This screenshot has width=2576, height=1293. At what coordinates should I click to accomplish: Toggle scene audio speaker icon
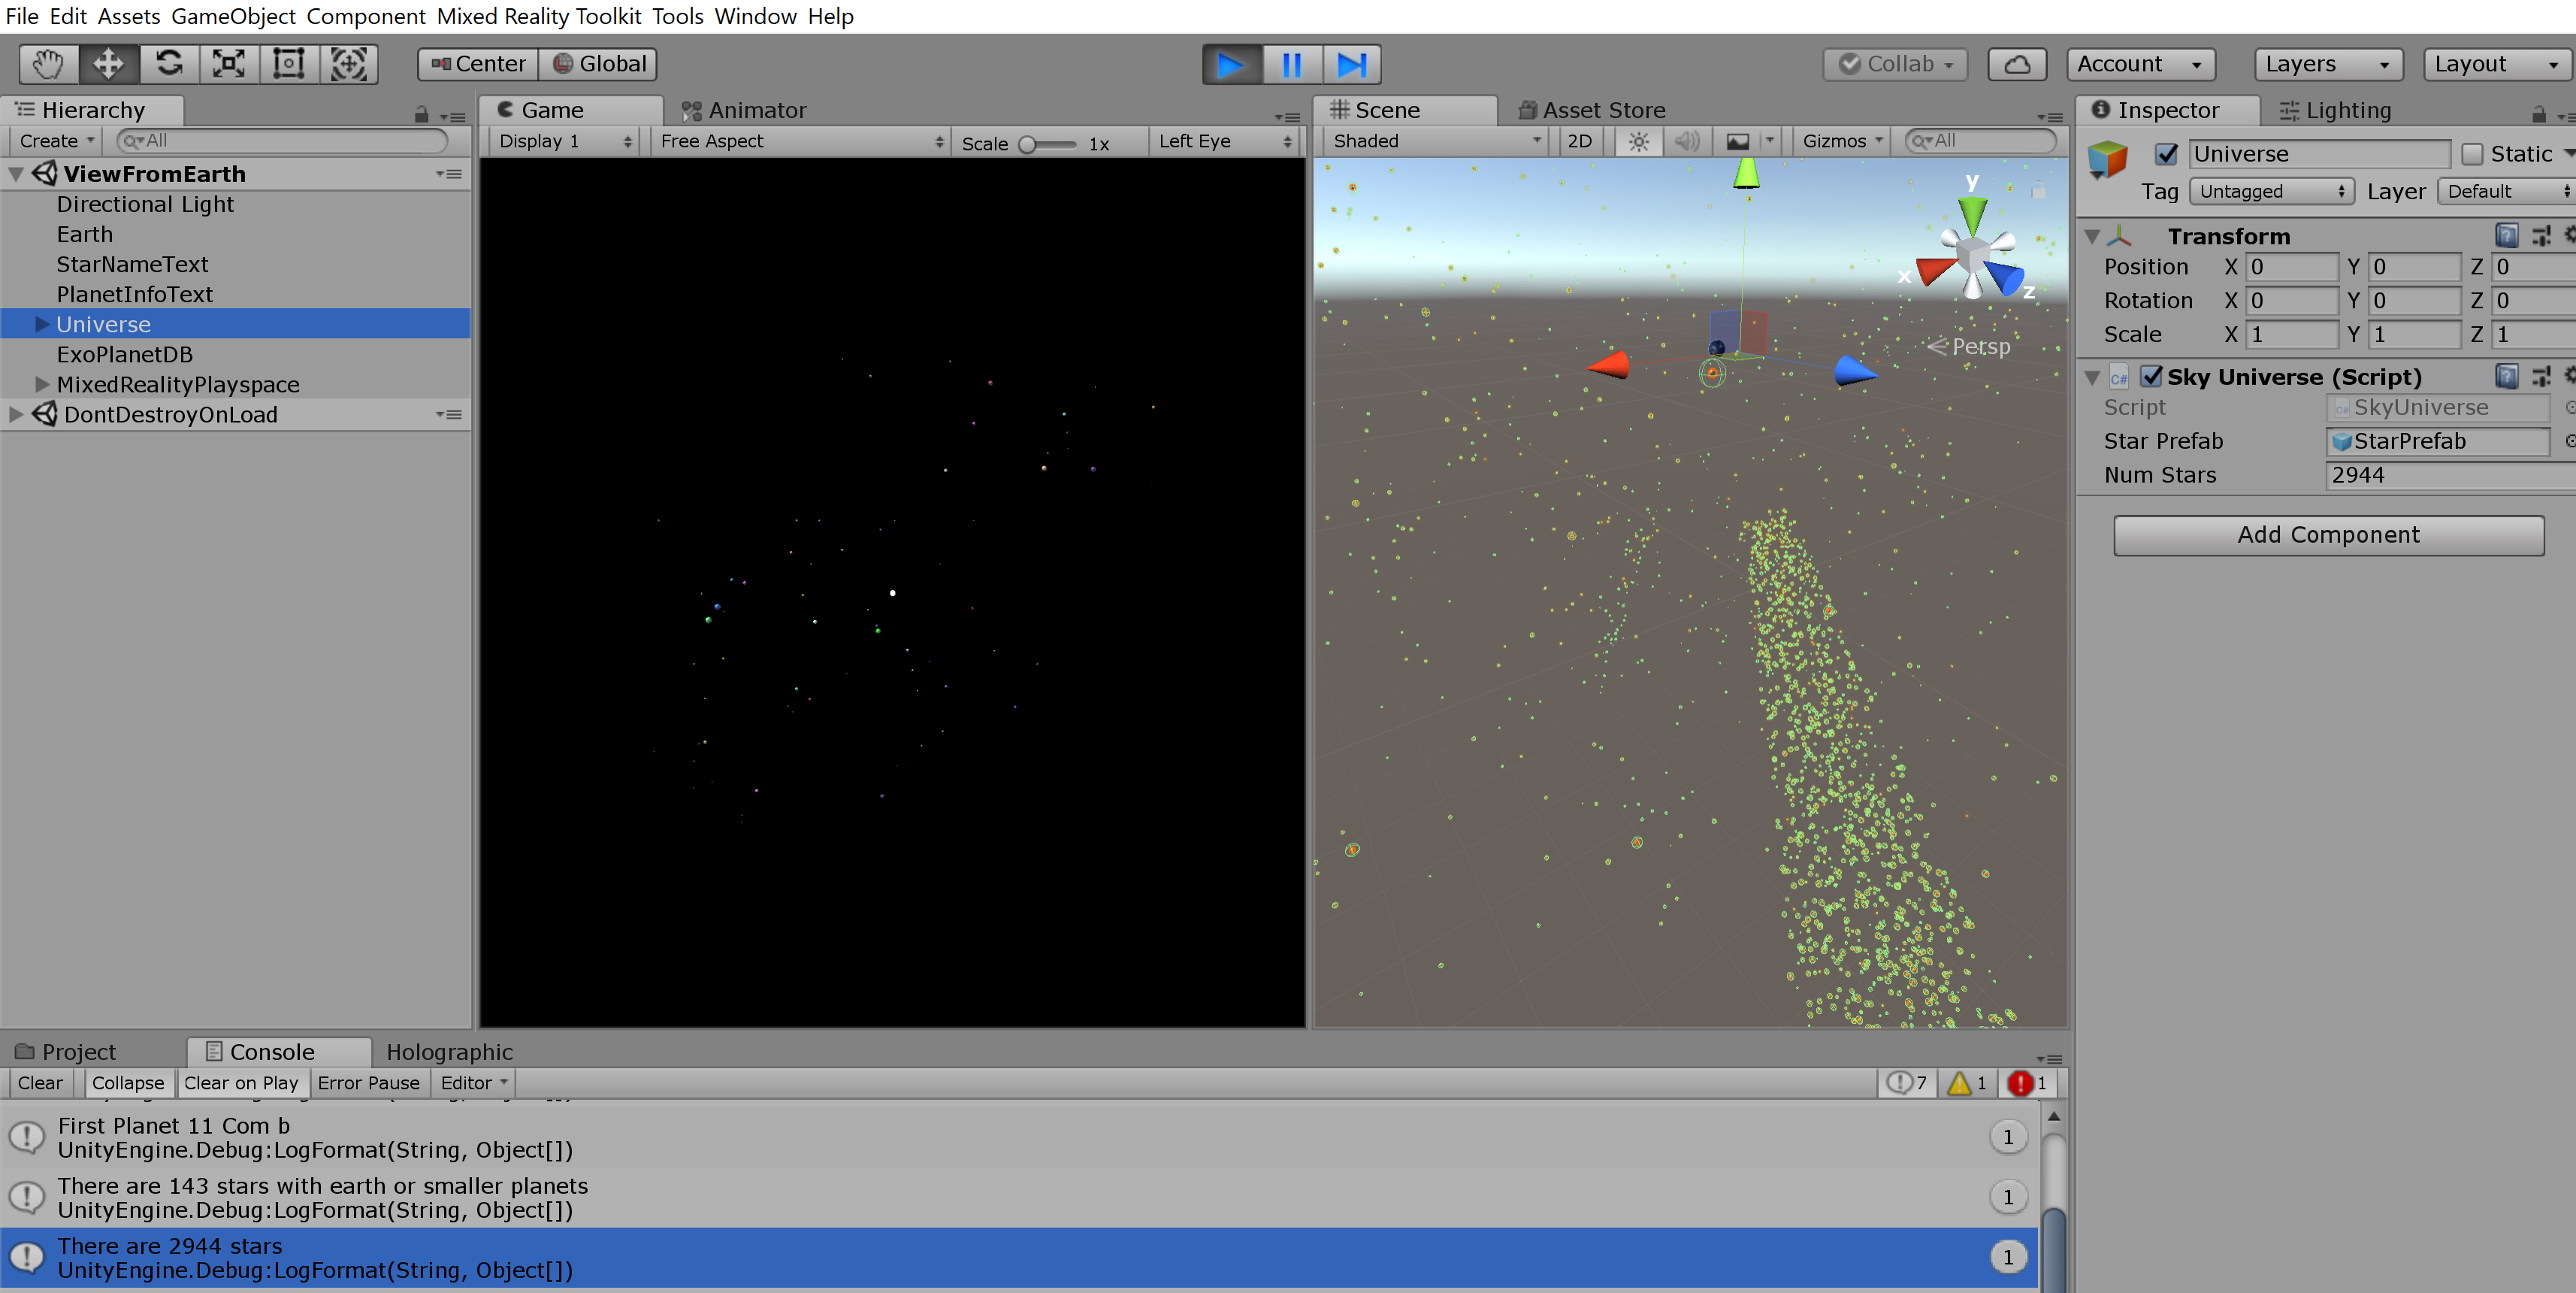tap(1686, 141)
